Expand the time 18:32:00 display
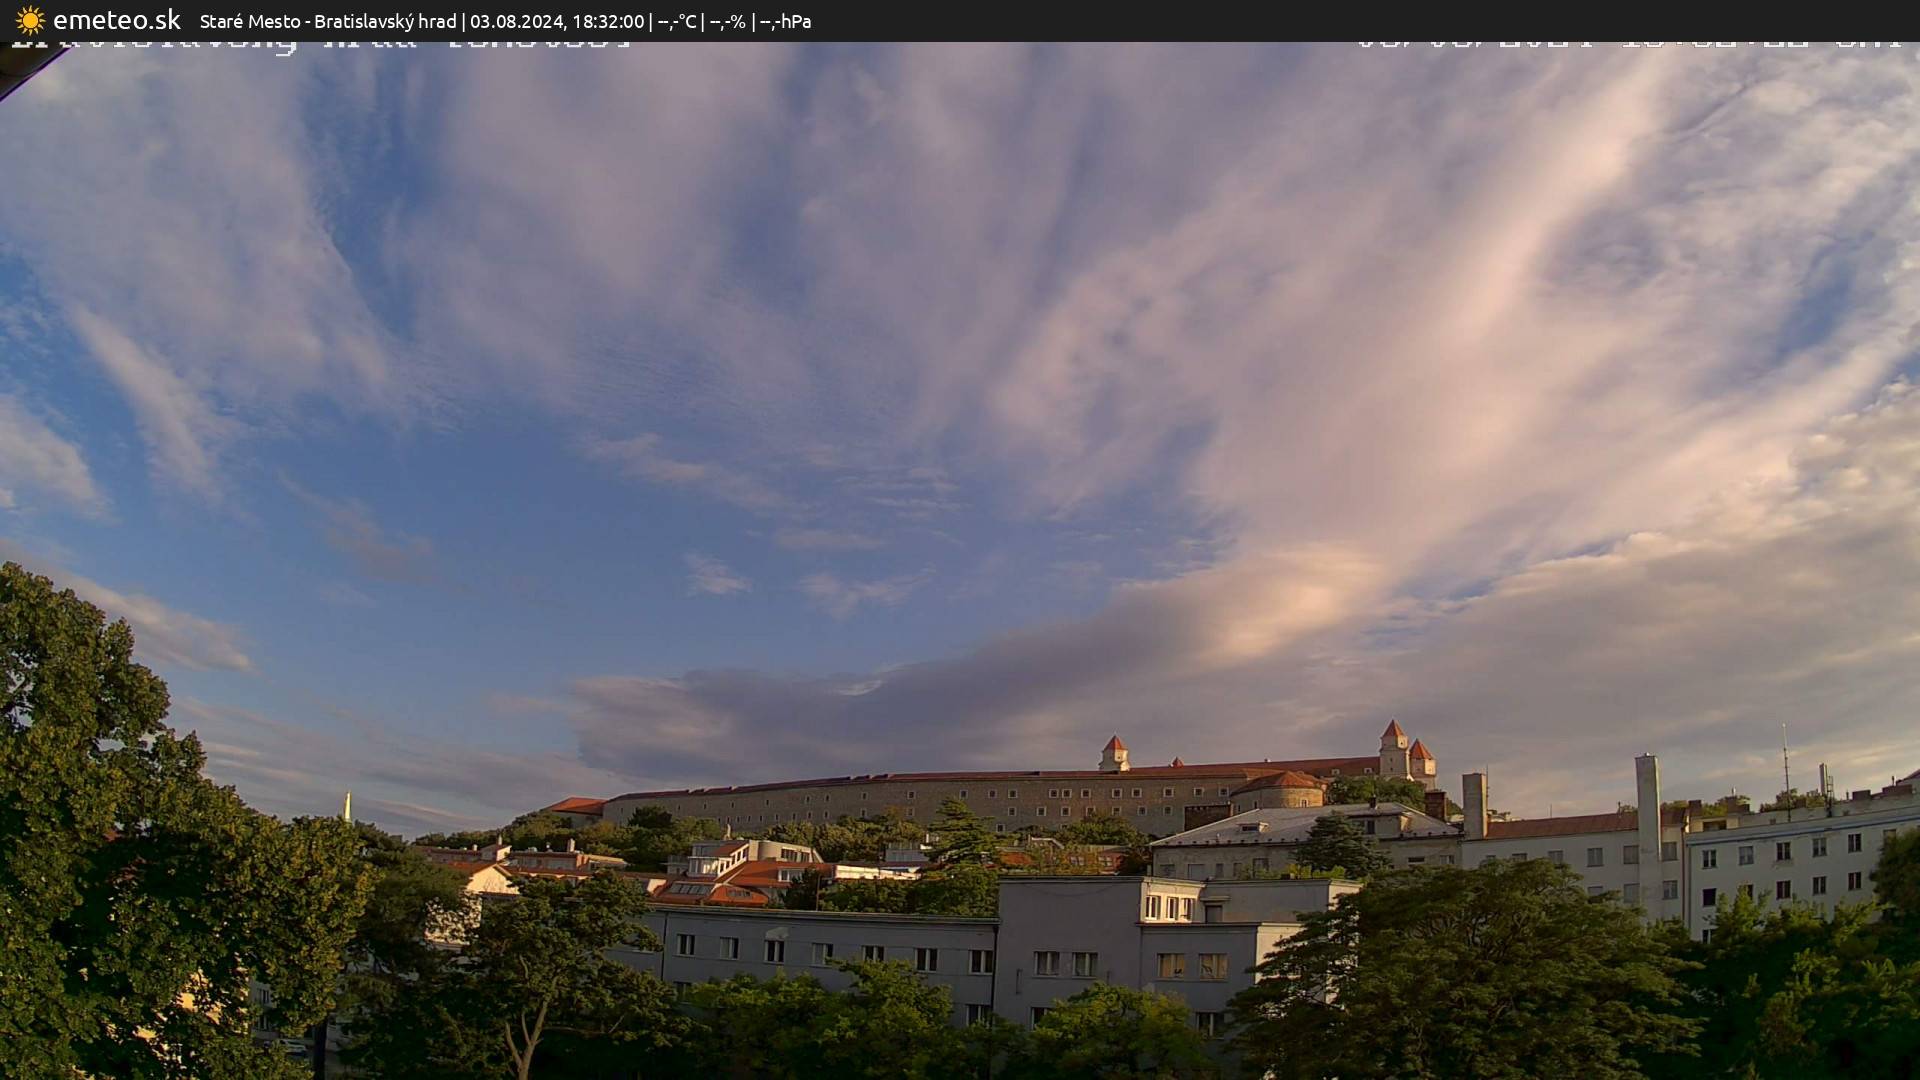The image size is (1920, 1080). pyautogui.click(x=612, y=20)
